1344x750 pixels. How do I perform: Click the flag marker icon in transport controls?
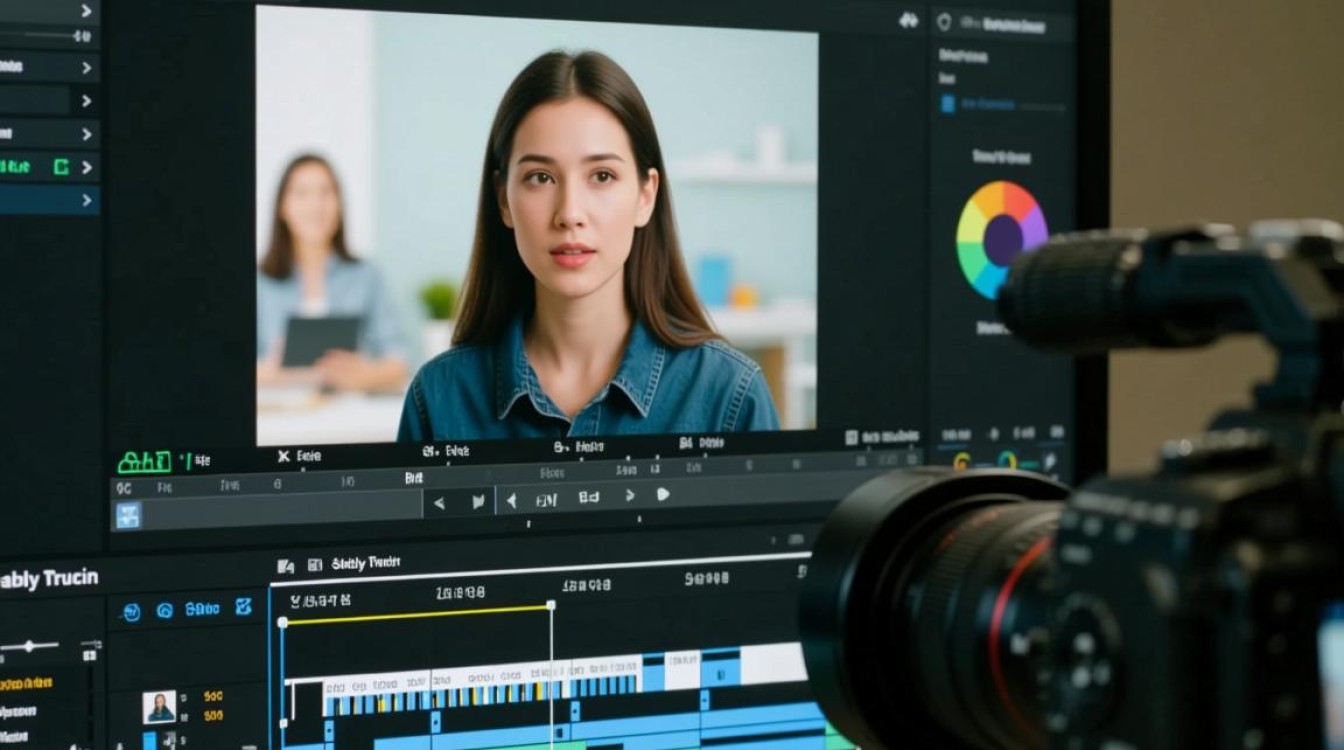478,501
